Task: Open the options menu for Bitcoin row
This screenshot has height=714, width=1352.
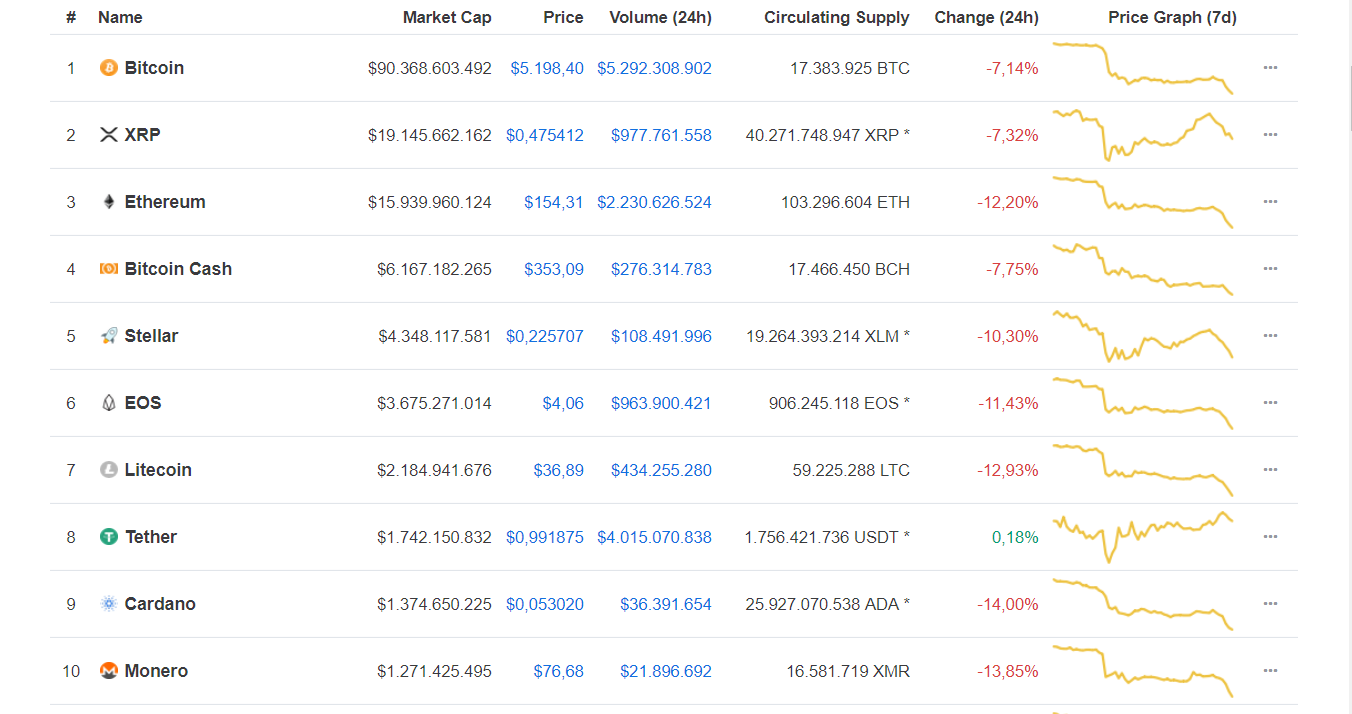Action: click(1270, 68)
